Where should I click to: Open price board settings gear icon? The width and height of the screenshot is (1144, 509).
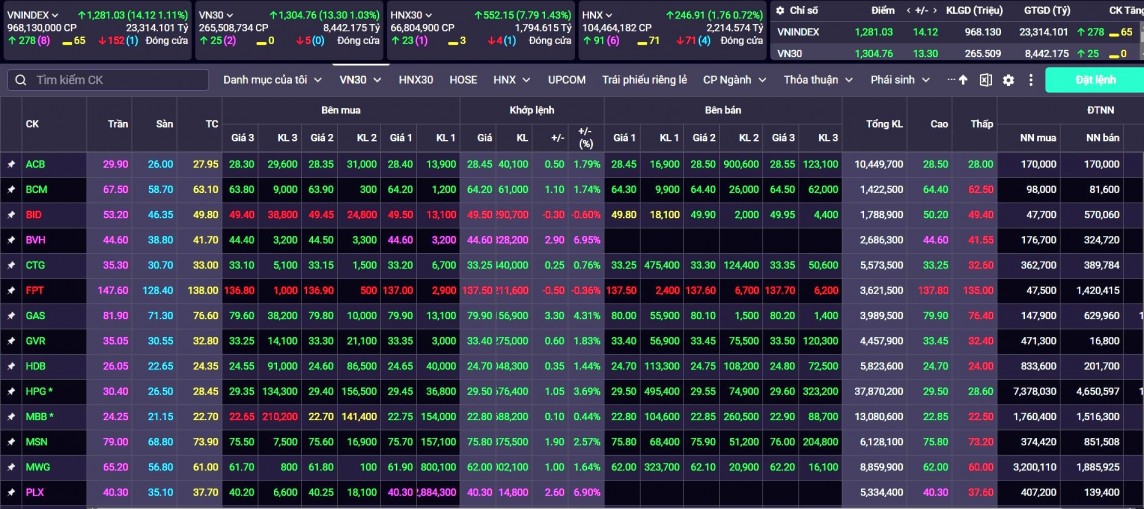1008,80
